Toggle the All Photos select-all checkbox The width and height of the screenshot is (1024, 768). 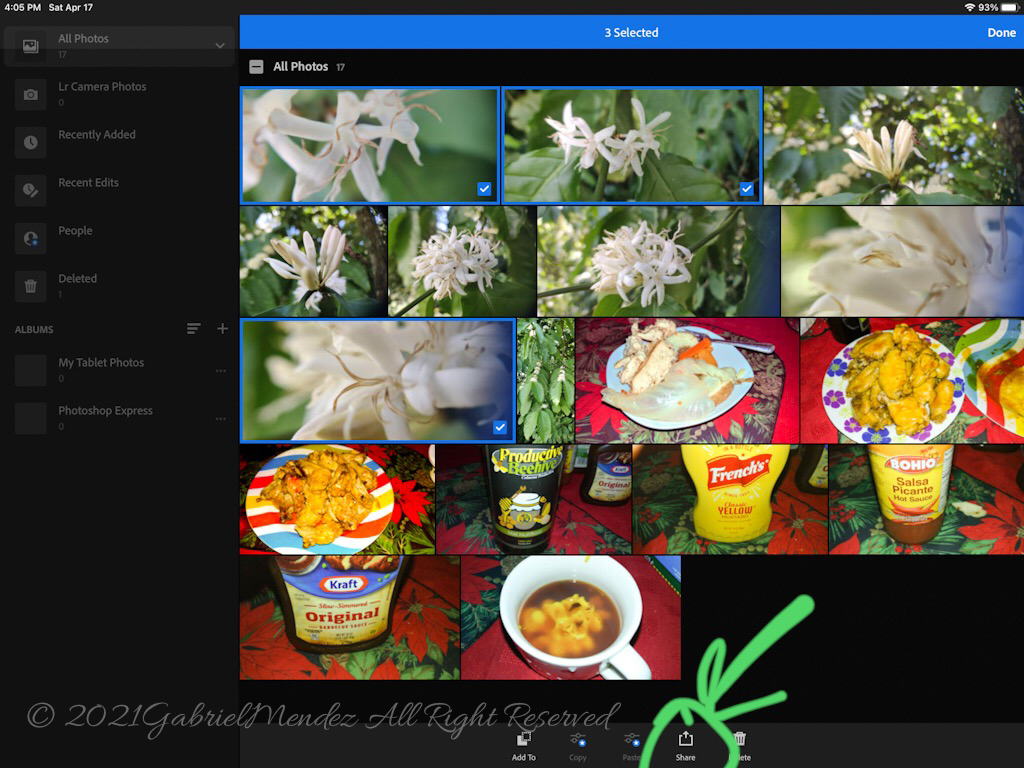coord(256,67)
